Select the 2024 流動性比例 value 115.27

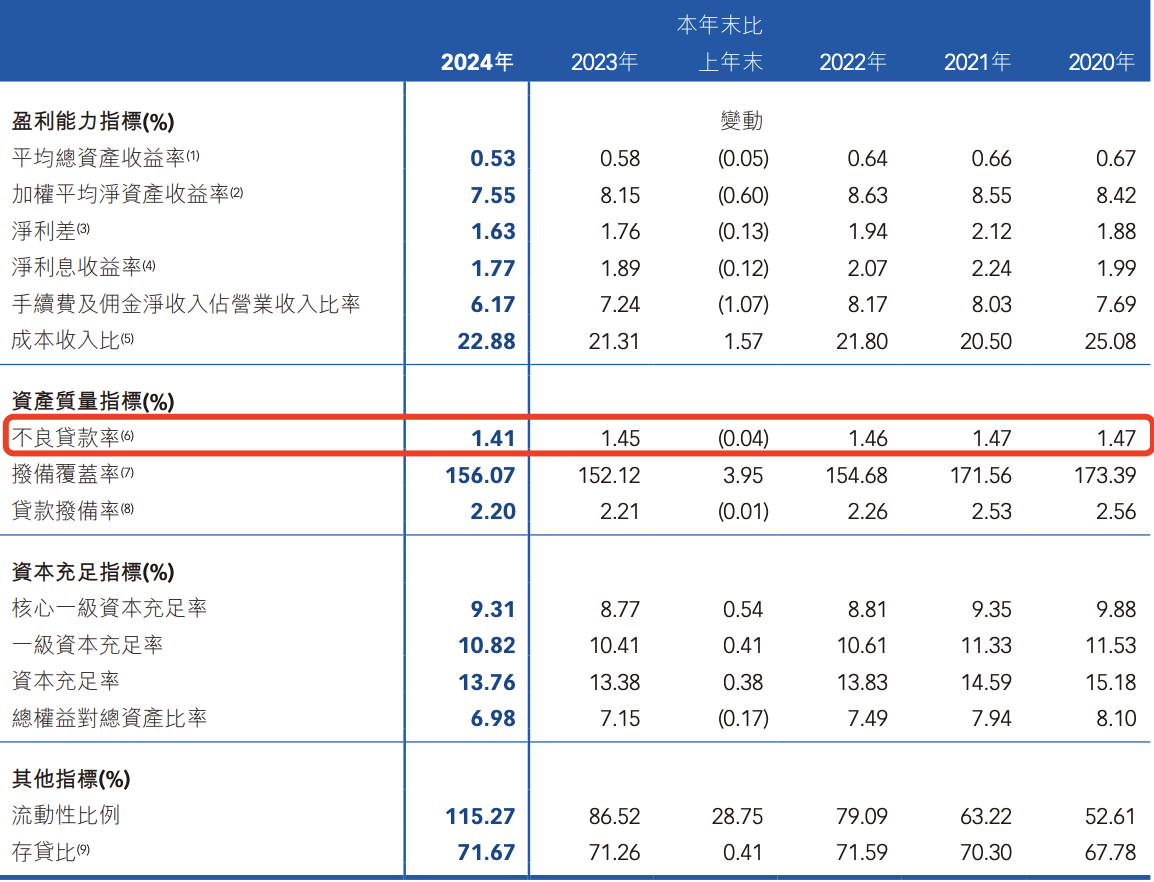click(481, 817)
